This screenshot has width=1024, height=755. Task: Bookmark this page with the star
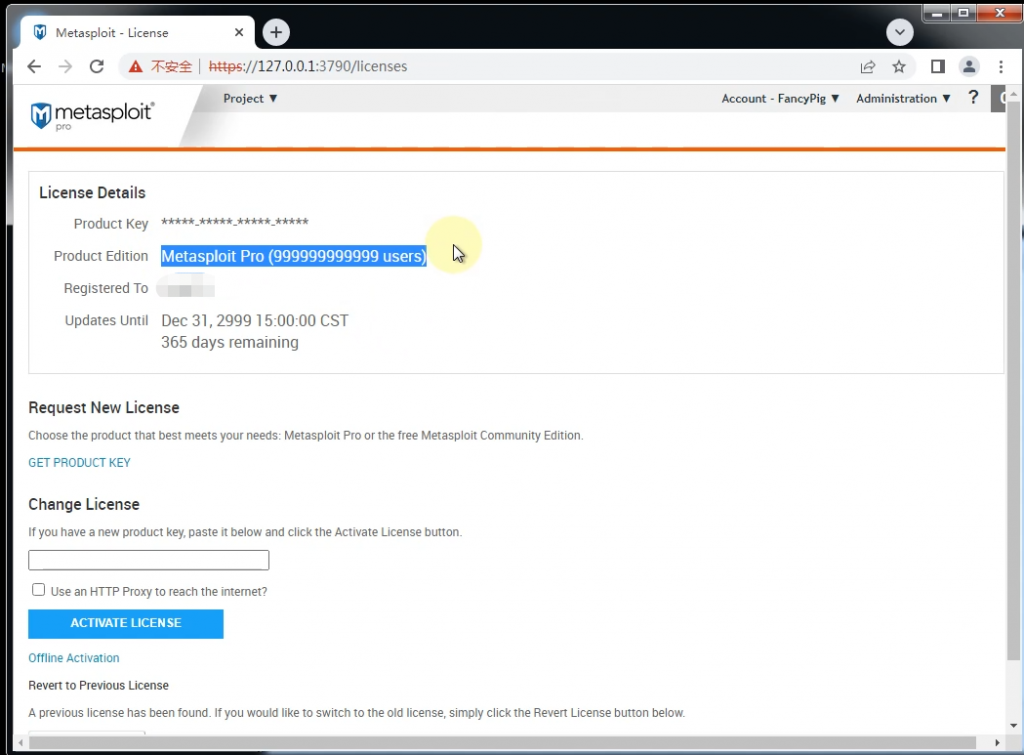899,67
